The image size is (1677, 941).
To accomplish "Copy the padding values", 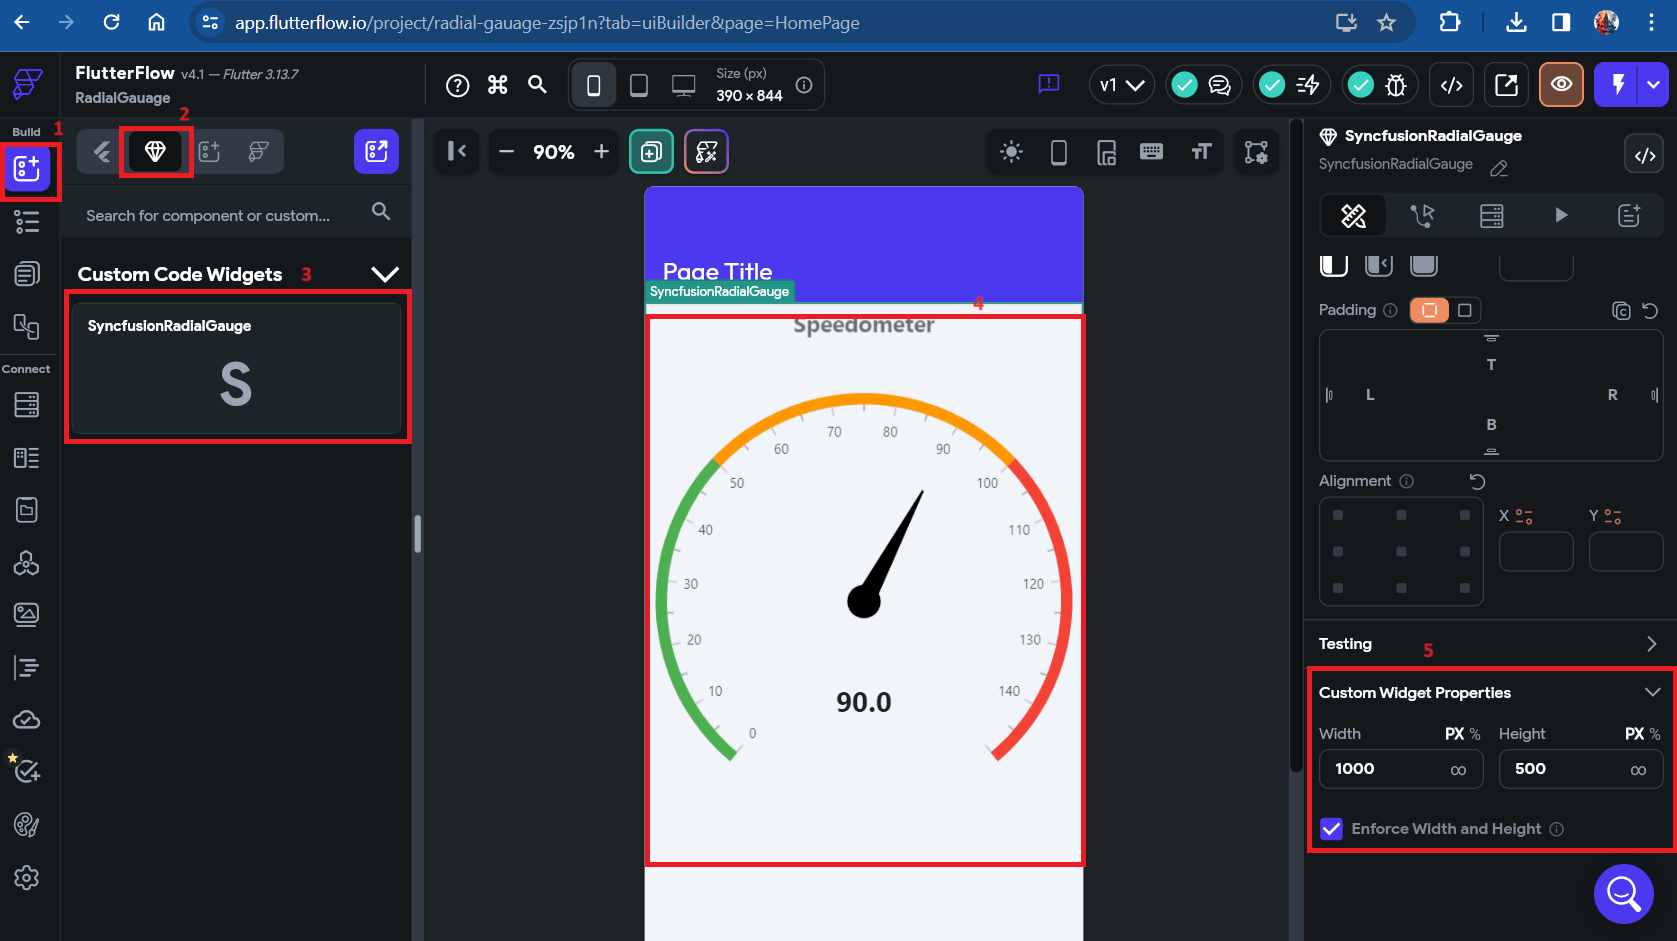I will pos(1621,311).
